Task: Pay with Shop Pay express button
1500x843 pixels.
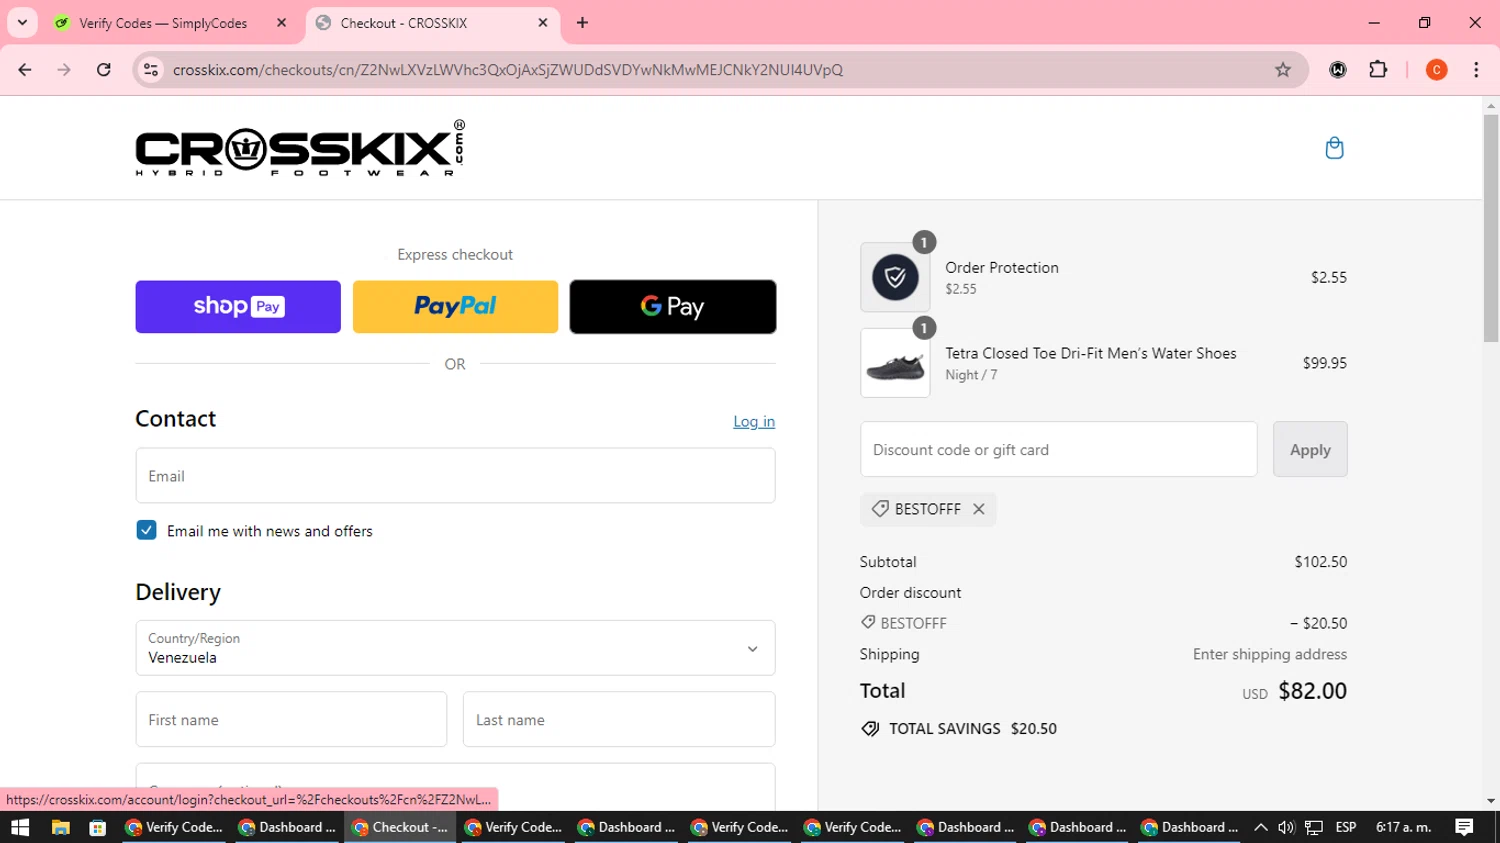Action: (238, 306)
